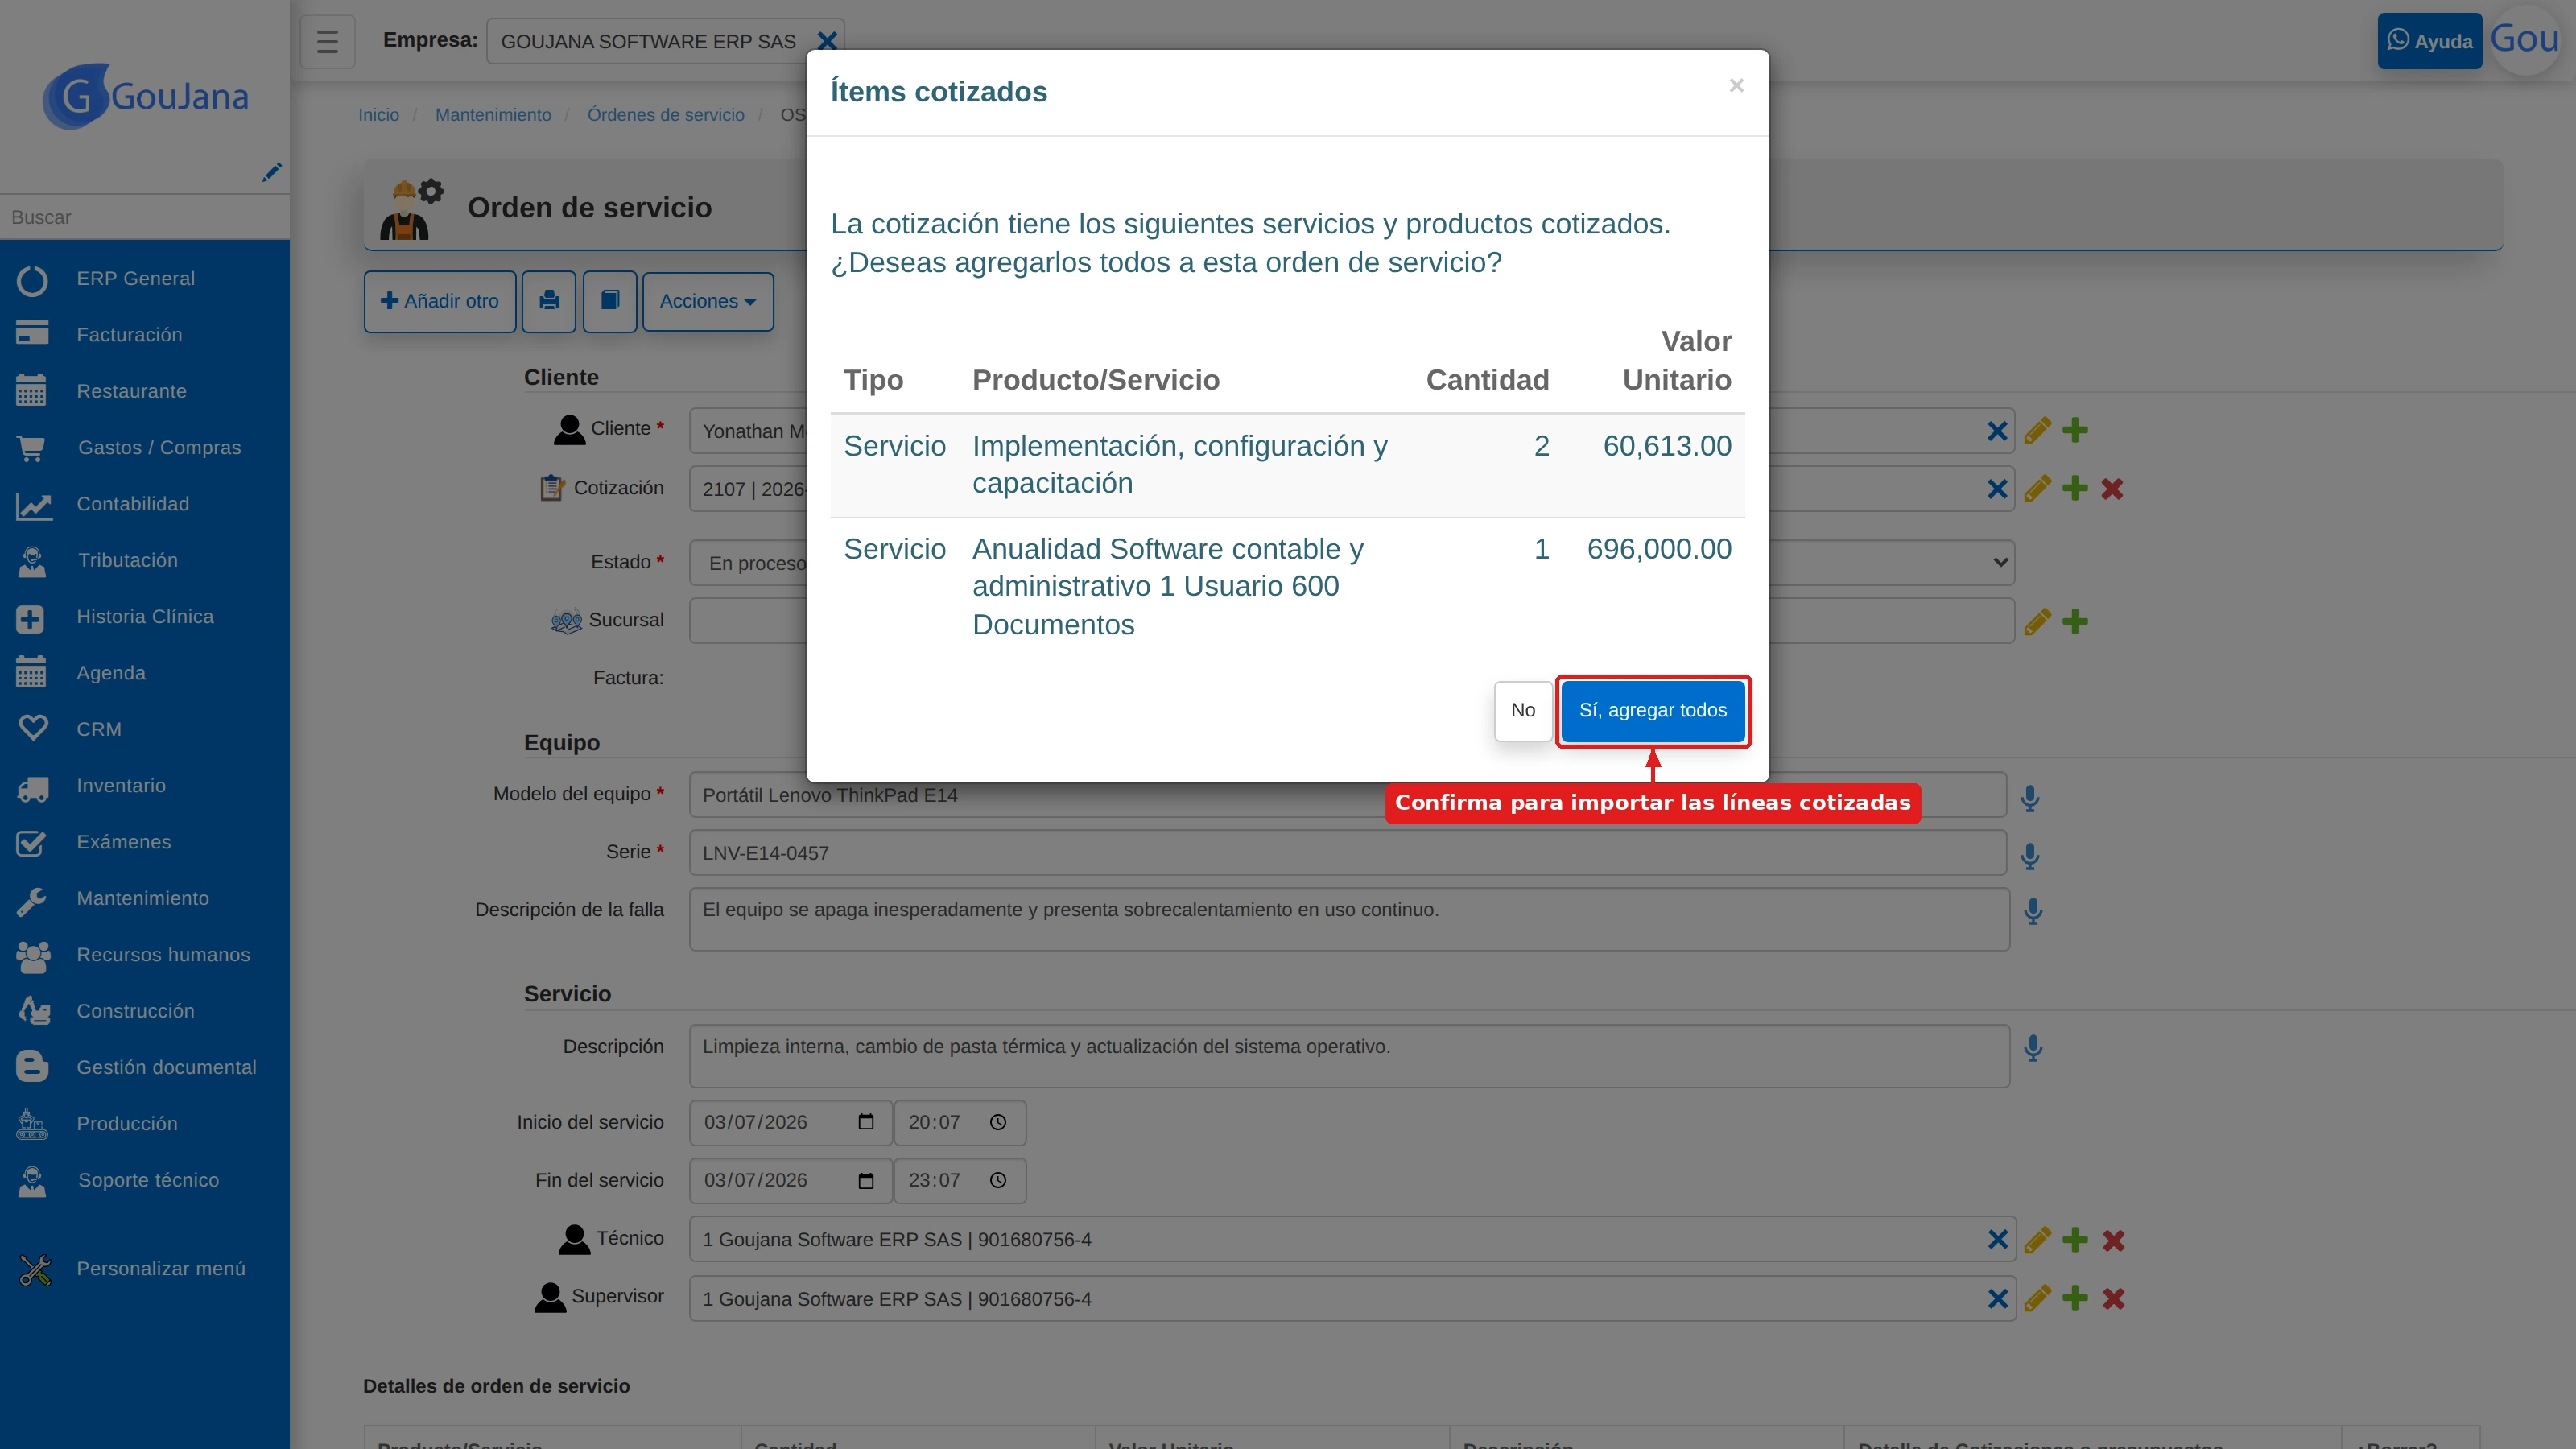Click red delete icon next to Técnico
Image resolution: width=2576 pixels, height=1449 pixels.
point(2113,1240)
